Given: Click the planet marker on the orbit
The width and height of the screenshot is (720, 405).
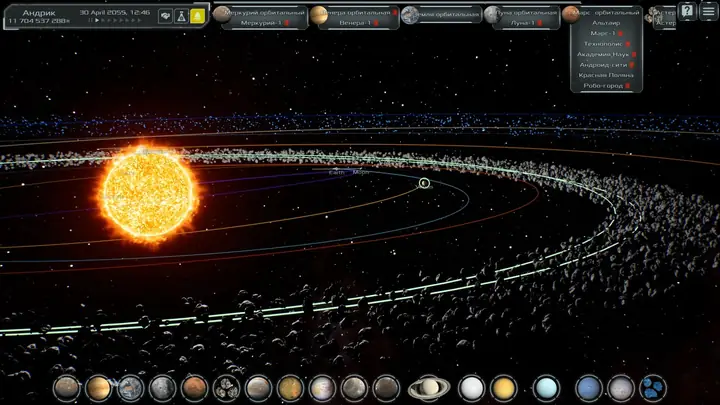Looking at the screenshot, I should 424,182.
